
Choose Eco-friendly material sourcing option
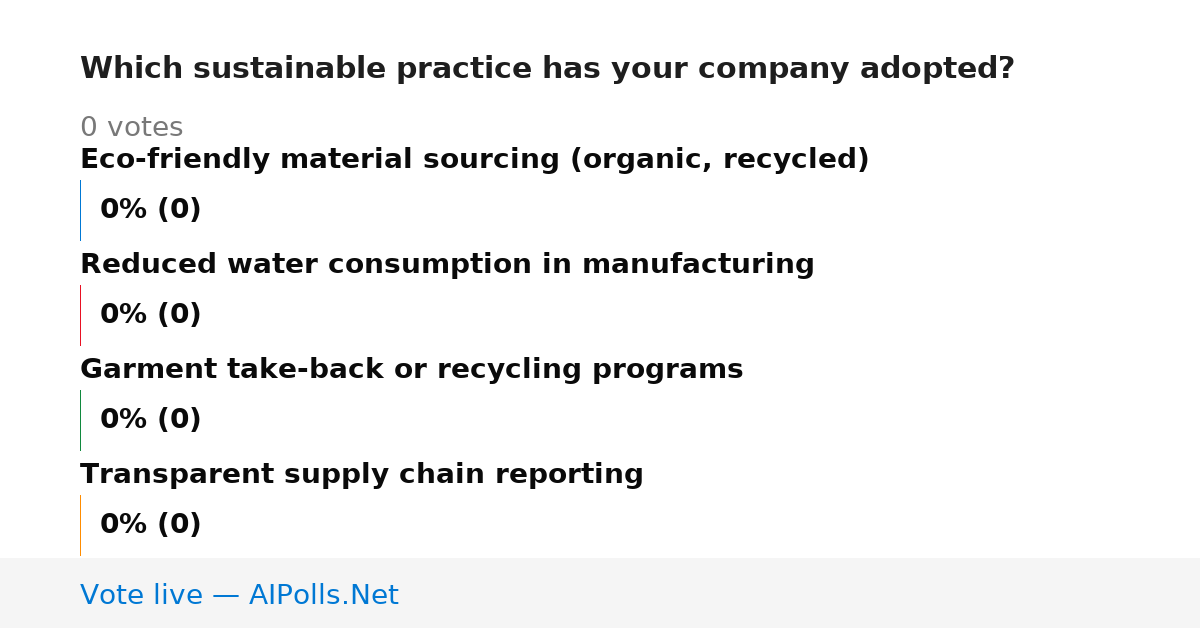click(474, 160)
